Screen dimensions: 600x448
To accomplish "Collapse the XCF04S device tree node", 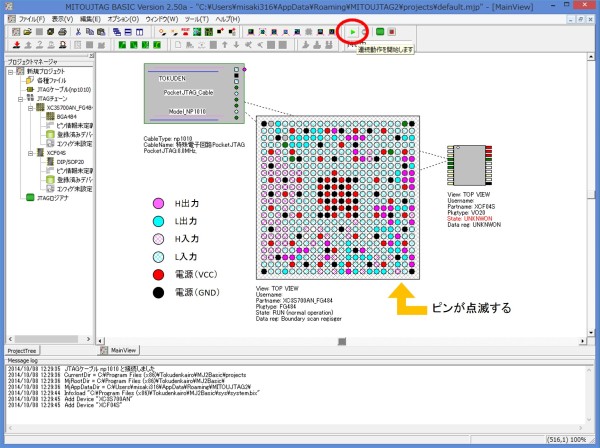I will click(30, 153).
